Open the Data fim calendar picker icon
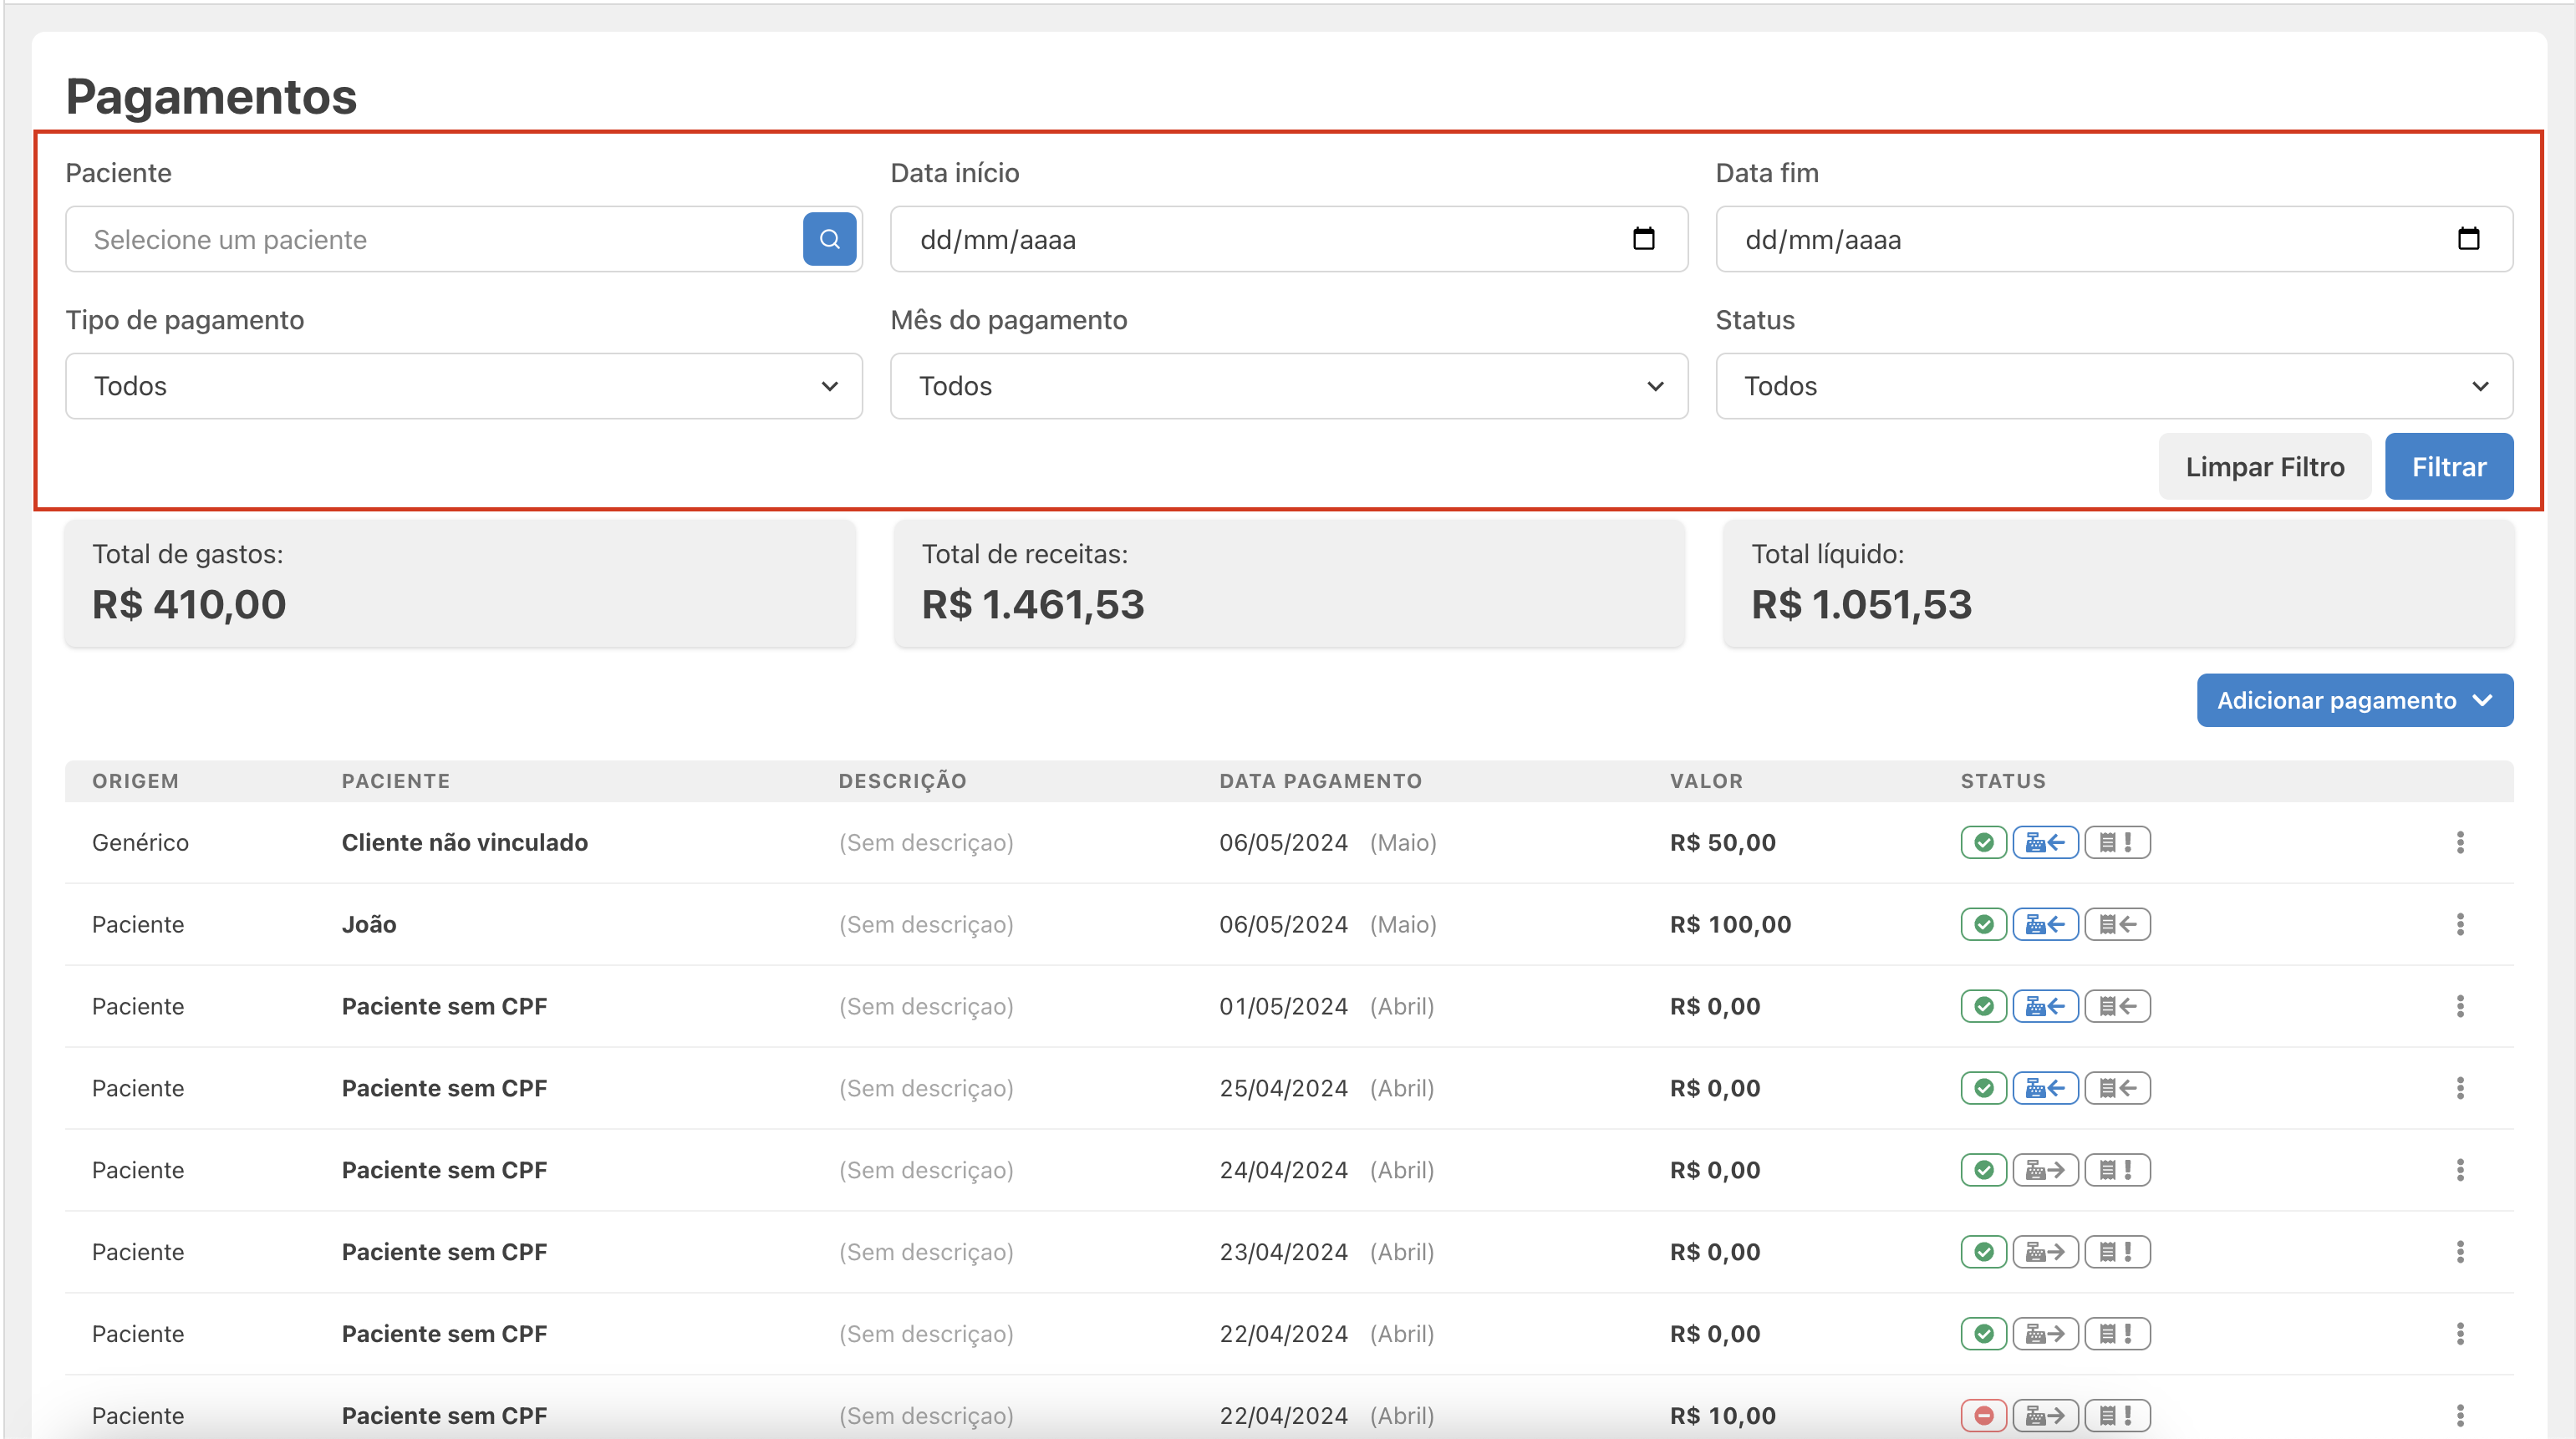The width and height of the screenshot is (2576, 1439). click(2468, 239)
